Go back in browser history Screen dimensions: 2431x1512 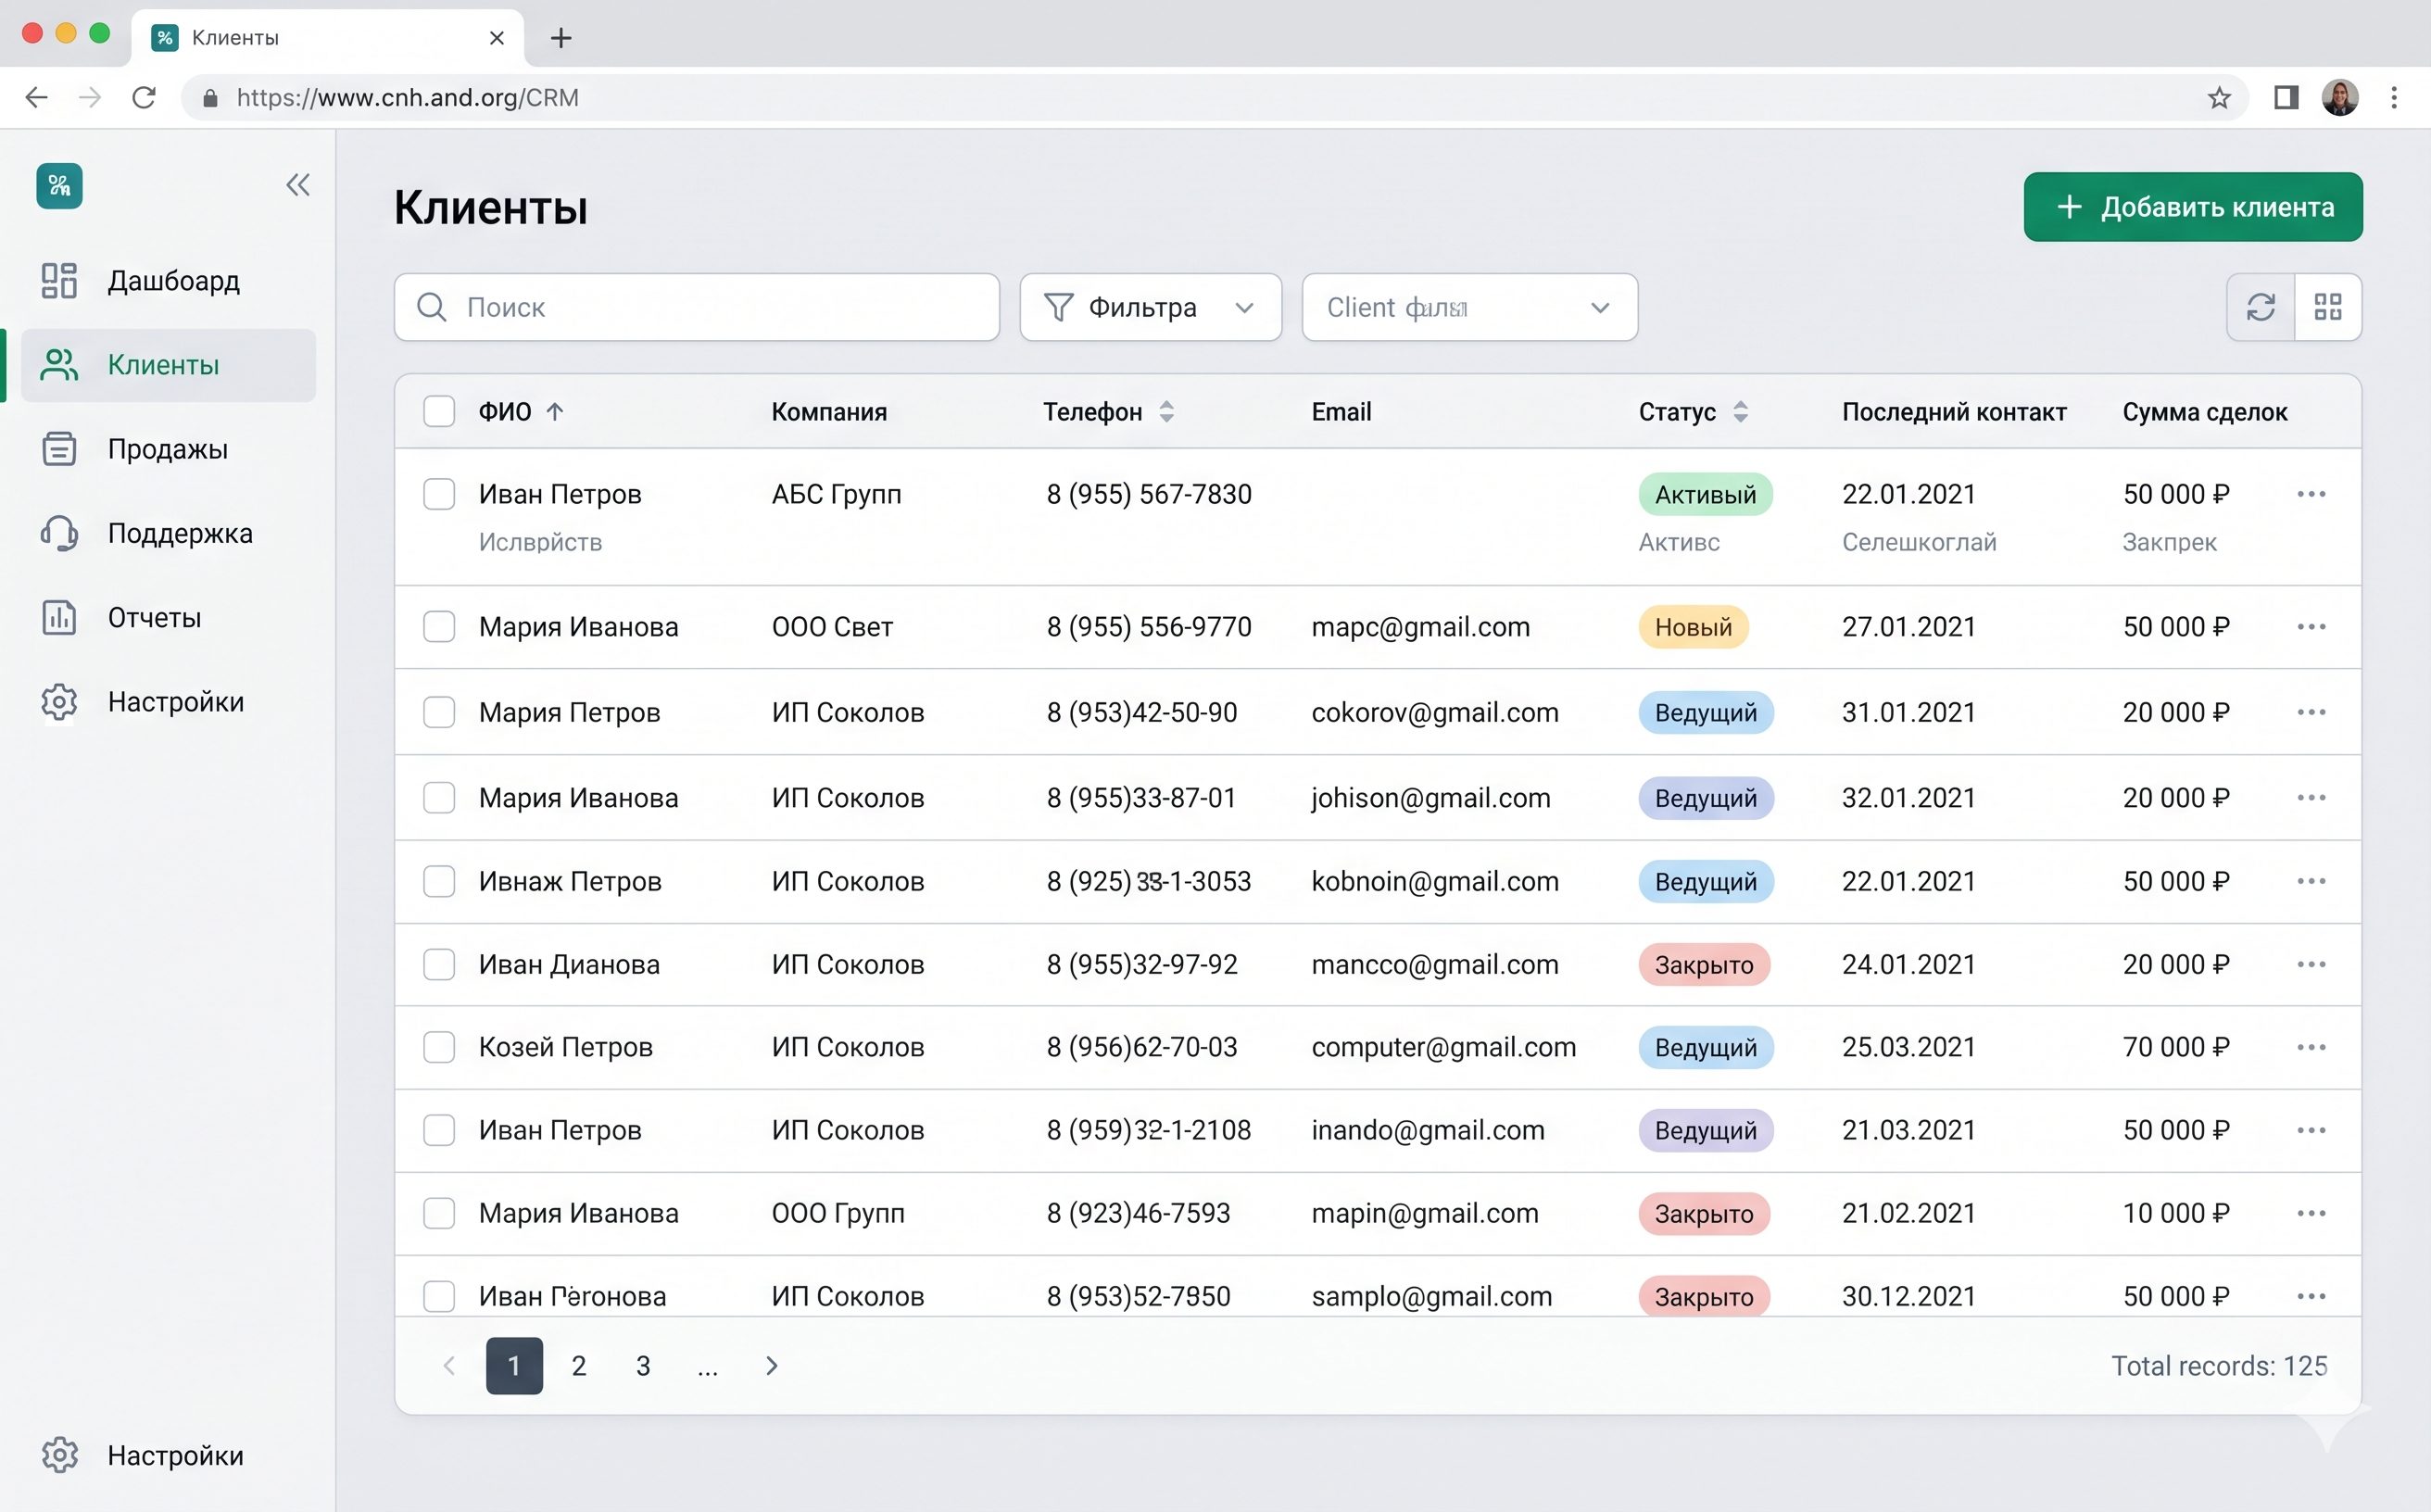36,98
